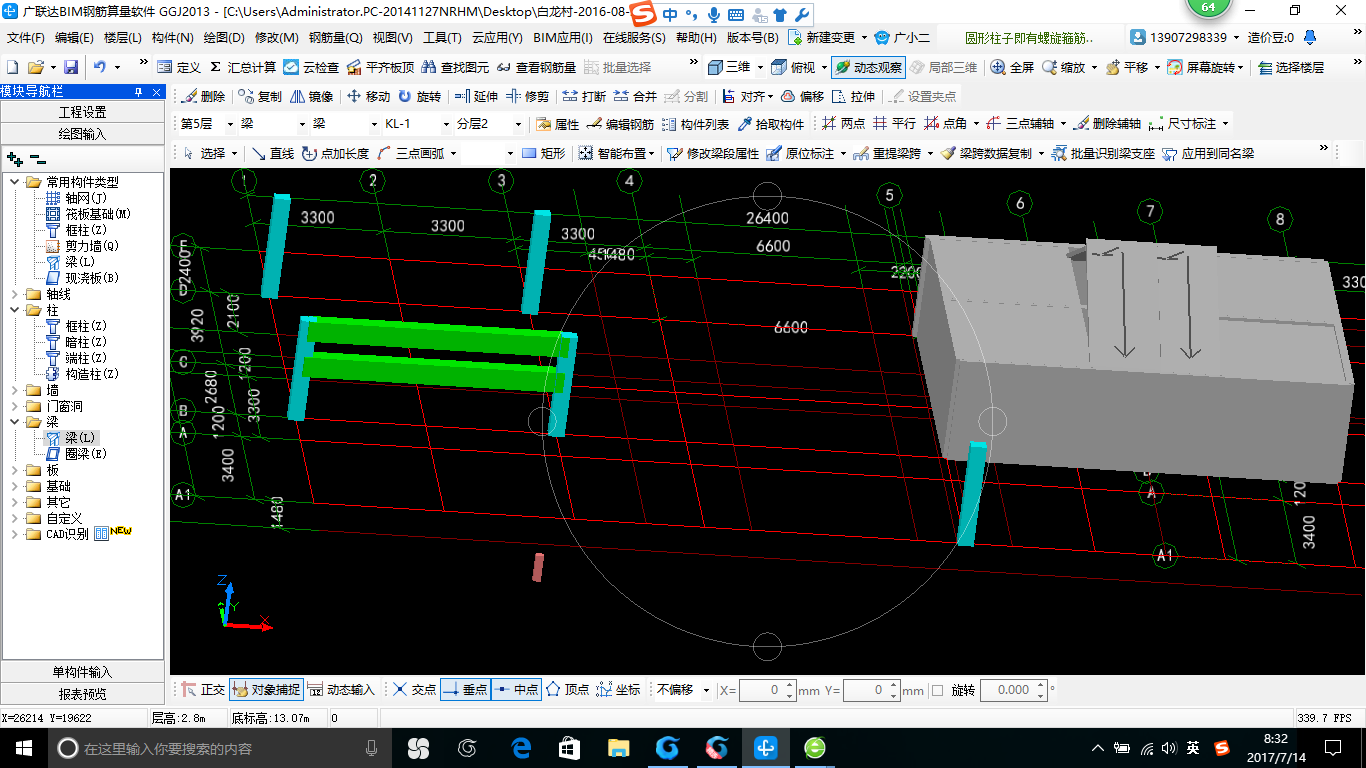The height and width of the screenshot is (768, 1366).
Task: Enable the 旋转 rotation checkbox
Action: (937, 690)
